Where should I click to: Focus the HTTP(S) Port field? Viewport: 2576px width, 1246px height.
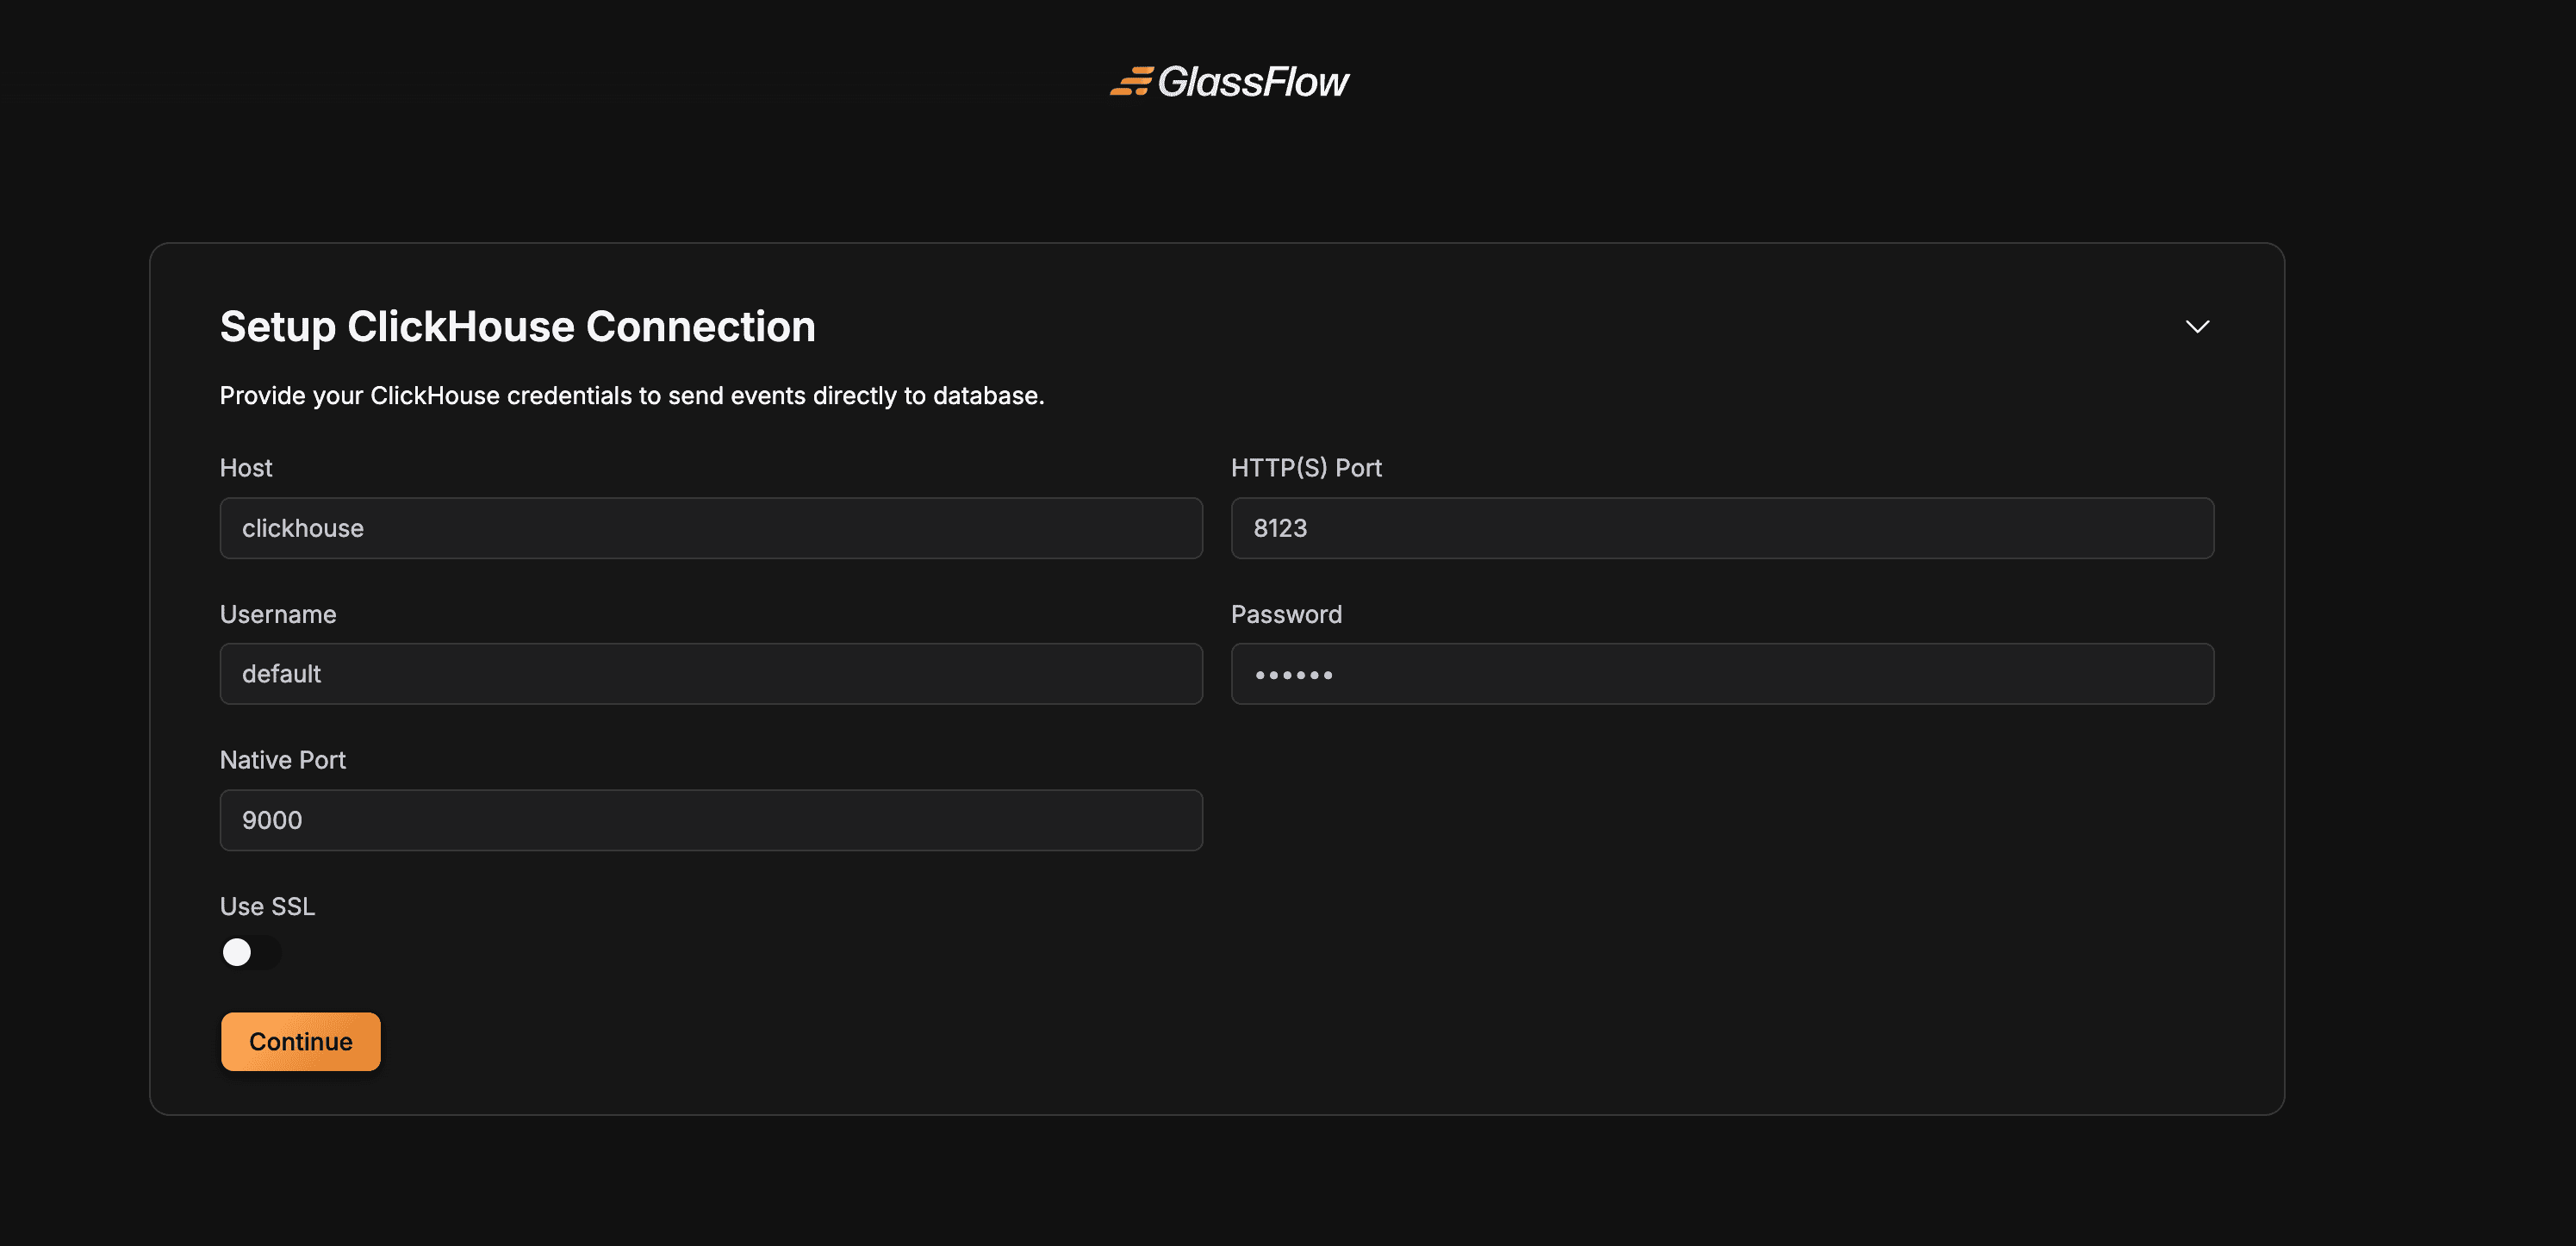(1721, 528)
